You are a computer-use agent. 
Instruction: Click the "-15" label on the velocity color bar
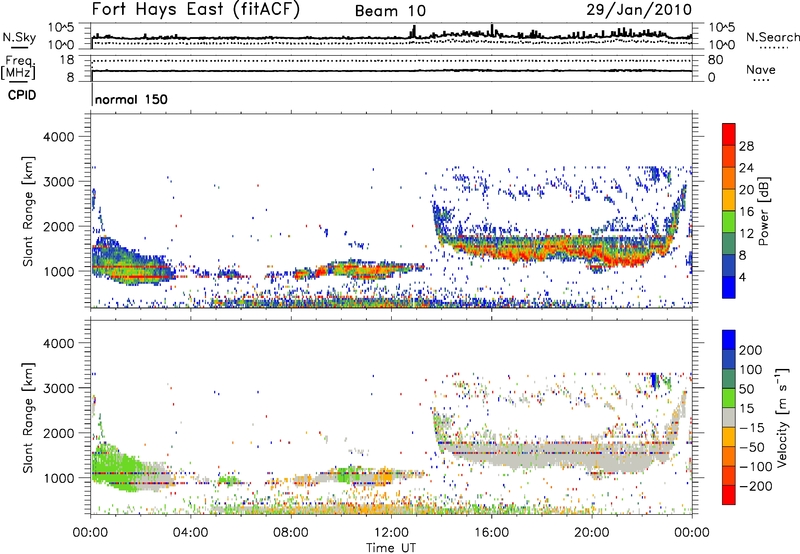pos(752,428)
